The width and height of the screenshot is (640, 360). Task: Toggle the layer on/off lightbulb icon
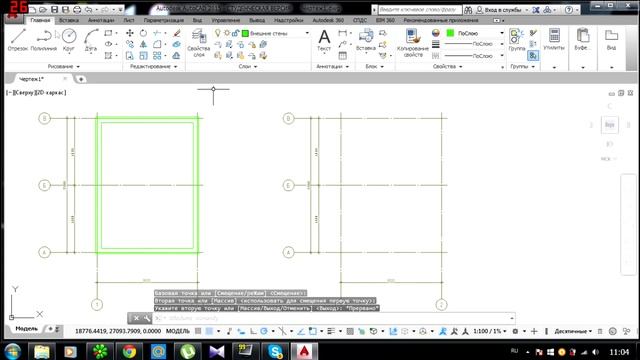pyautogui.click(x=218, y=33)
